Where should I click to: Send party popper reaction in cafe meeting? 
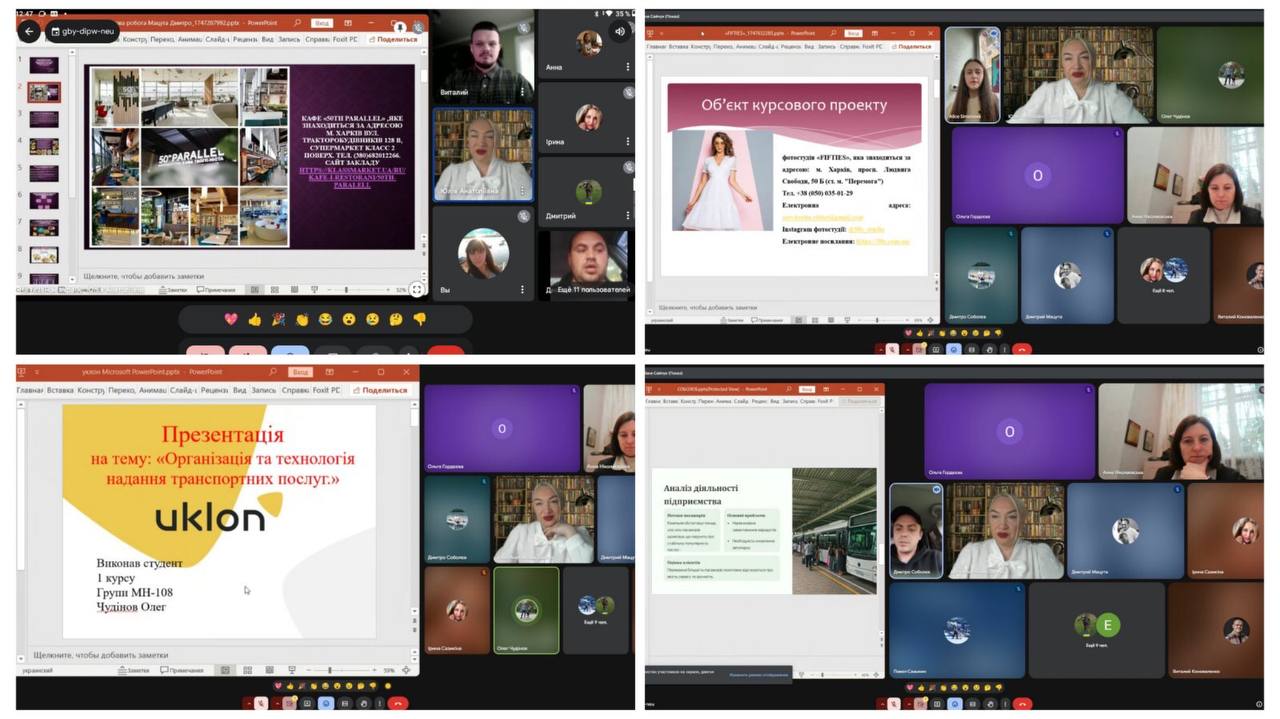coord(278,319)
